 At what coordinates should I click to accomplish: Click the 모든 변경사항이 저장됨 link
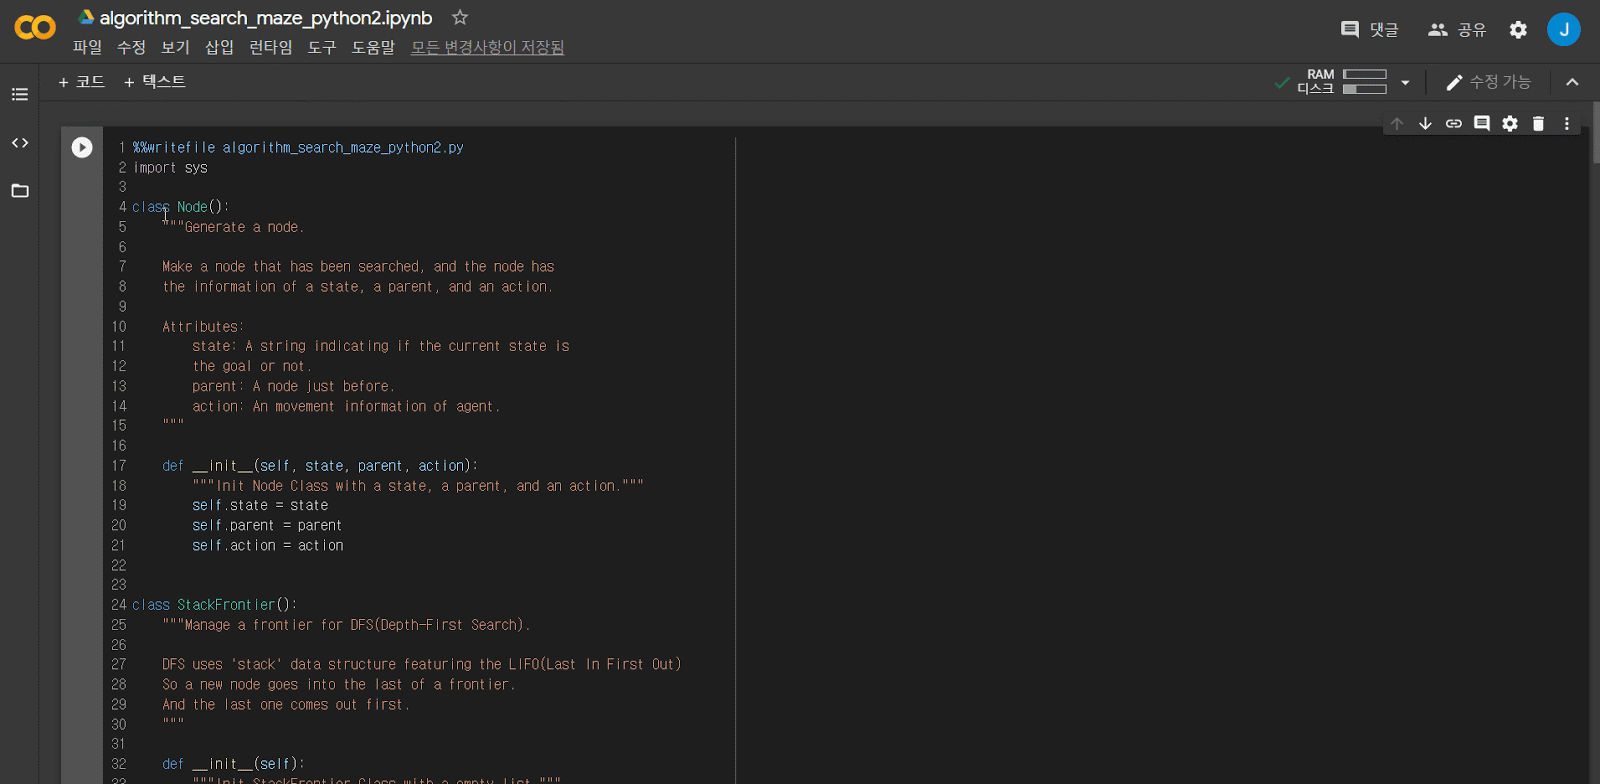(487, 47)
